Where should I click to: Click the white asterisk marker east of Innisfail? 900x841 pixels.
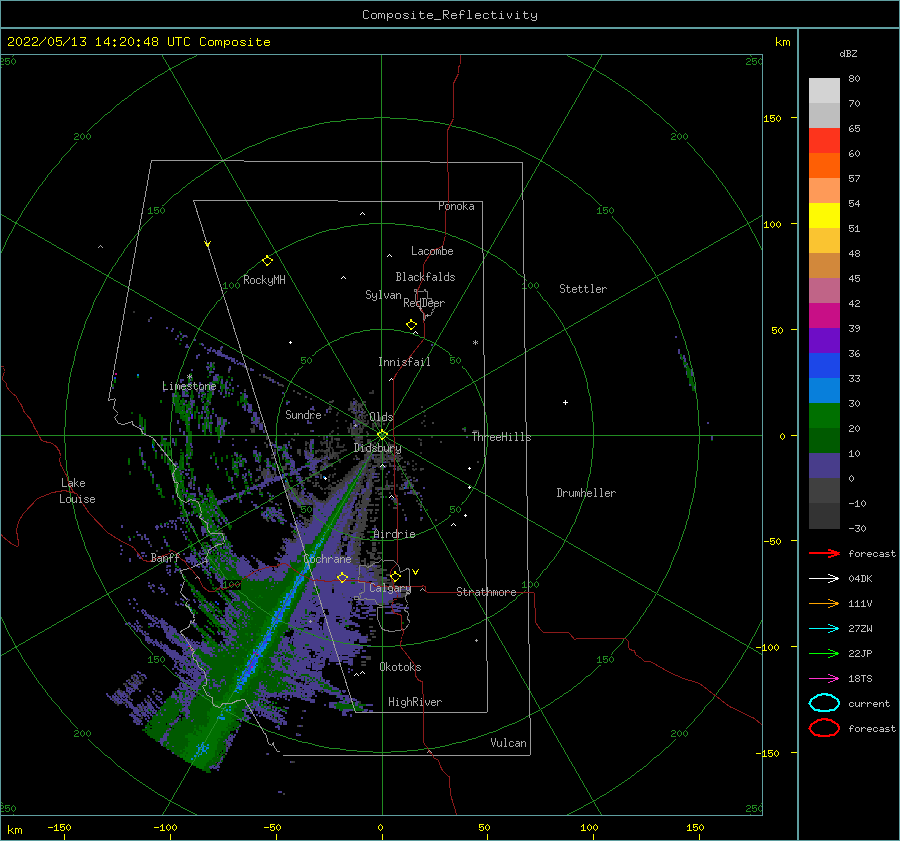click(475, 343)
